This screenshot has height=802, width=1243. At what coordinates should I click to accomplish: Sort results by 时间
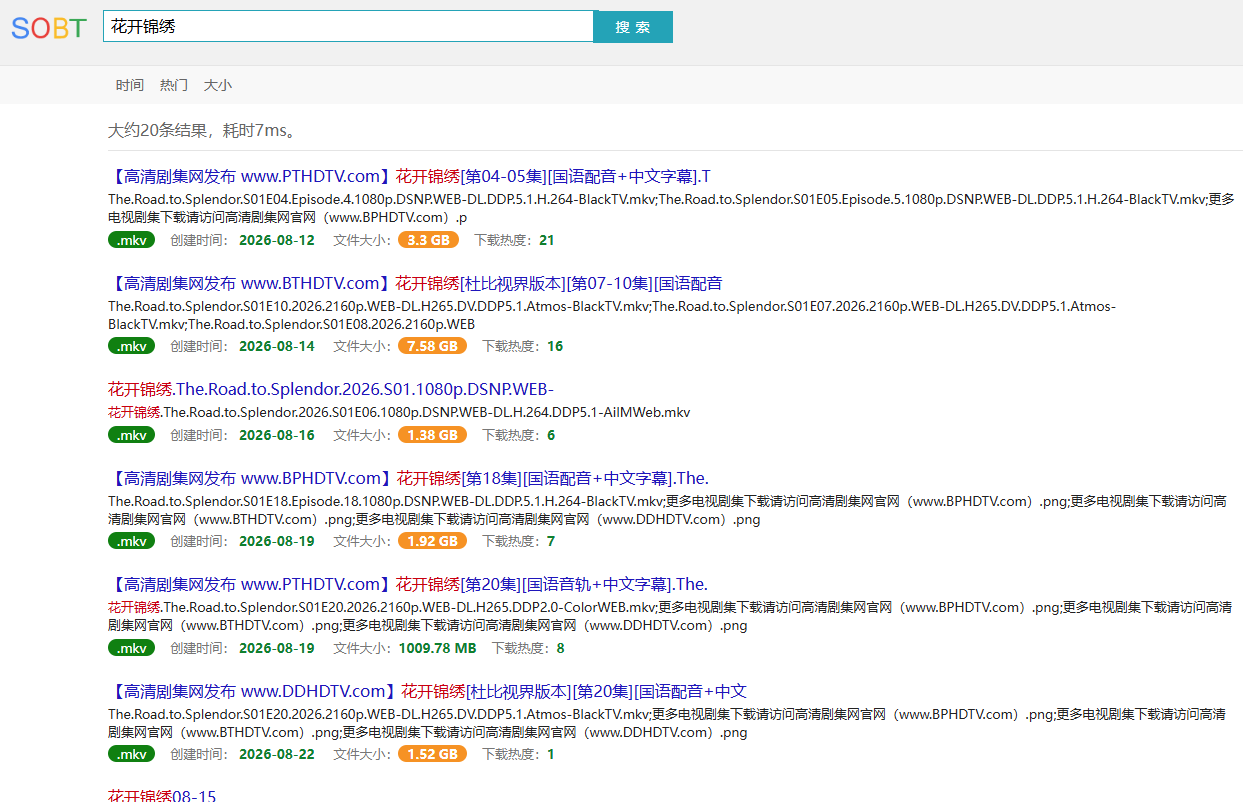(x=130, y=85)
